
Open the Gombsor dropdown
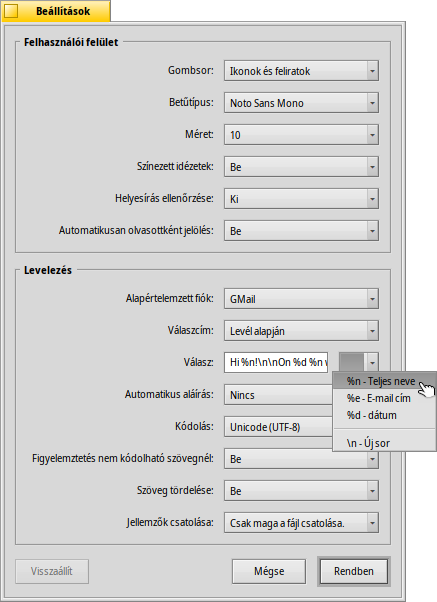tap(301, 71)
